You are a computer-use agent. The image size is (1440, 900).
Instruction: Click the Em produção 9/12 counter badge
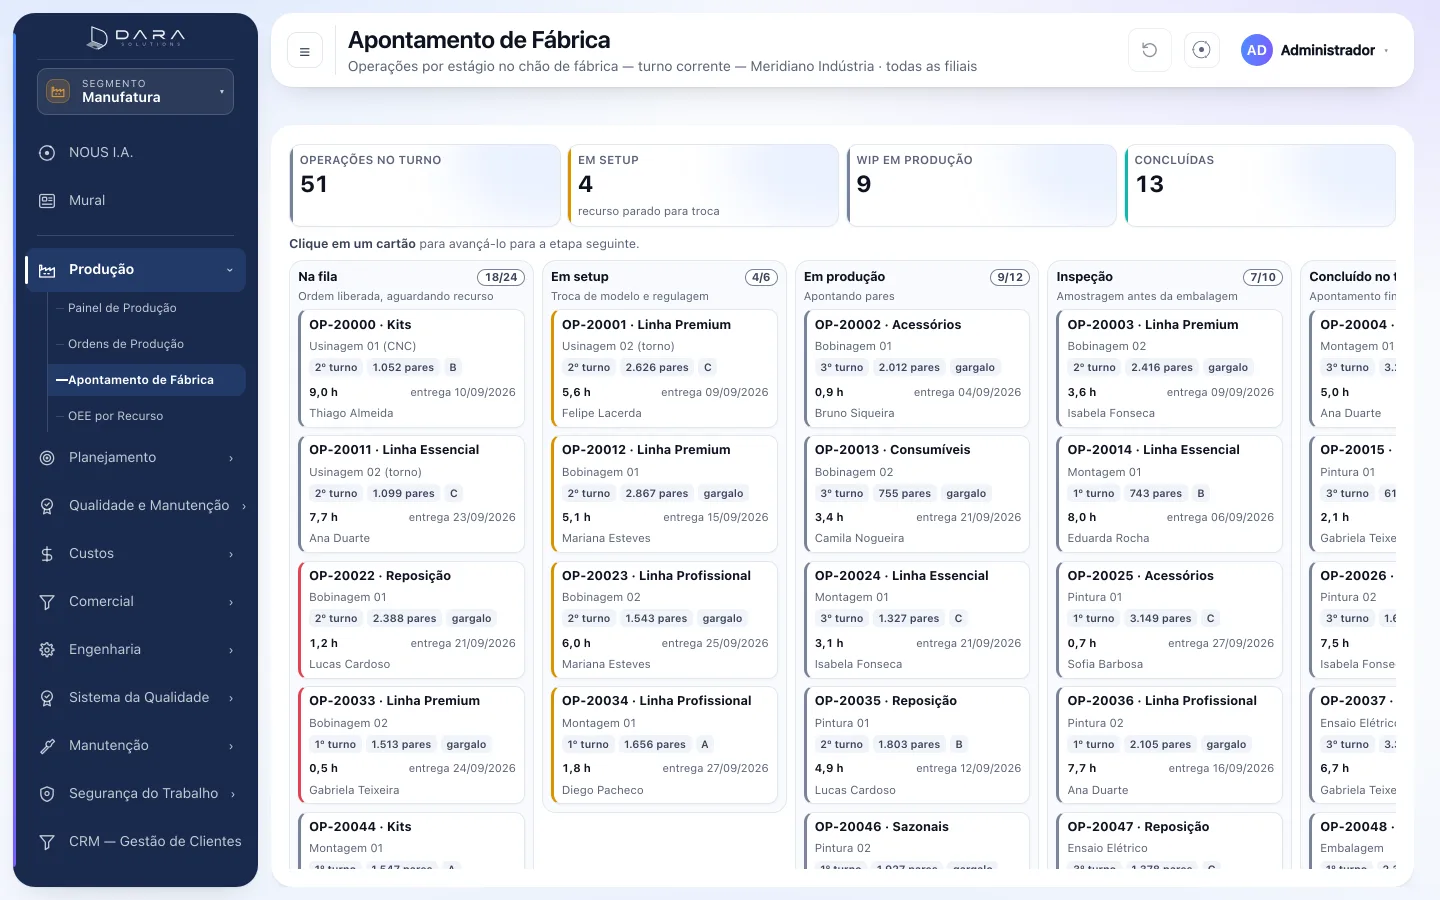coord(1010,277)
